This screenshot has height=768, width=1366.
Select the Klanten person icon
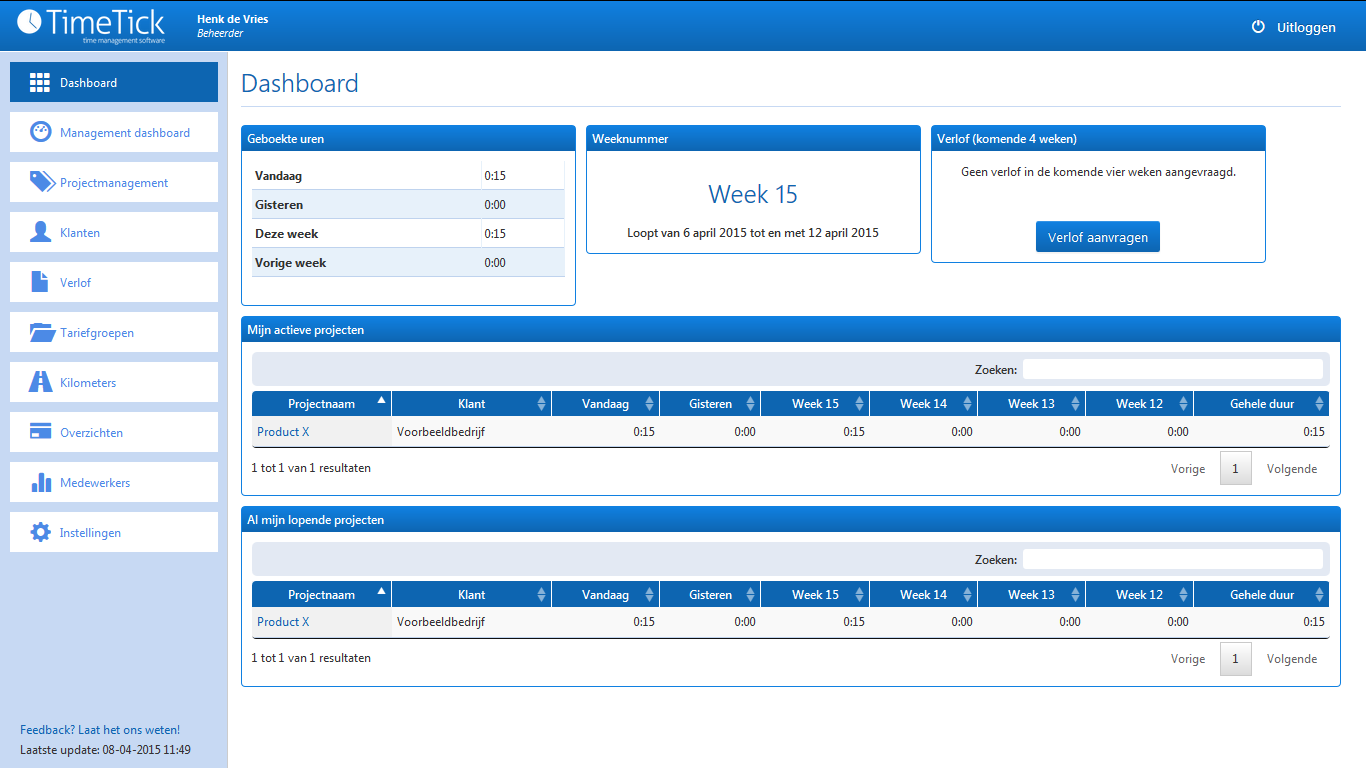point(40,233)
